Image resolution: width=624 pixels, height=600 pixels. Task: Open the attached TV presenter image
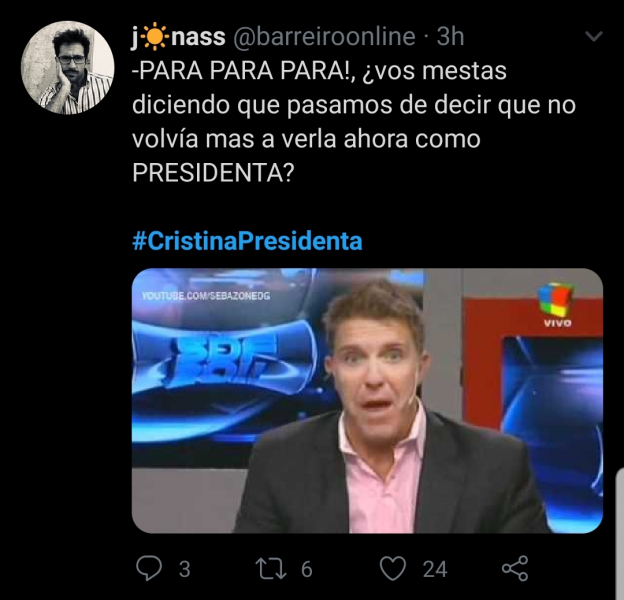367,401
